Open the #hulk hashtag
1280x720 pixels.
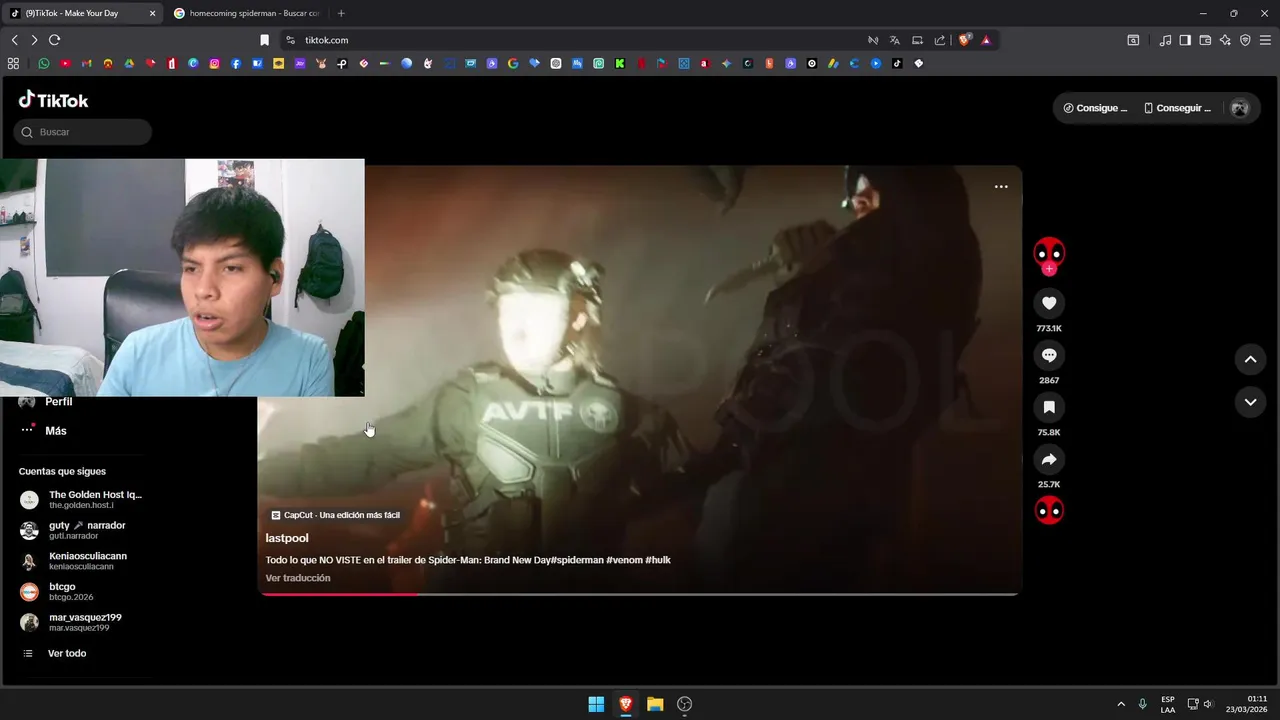pos(658,560)
